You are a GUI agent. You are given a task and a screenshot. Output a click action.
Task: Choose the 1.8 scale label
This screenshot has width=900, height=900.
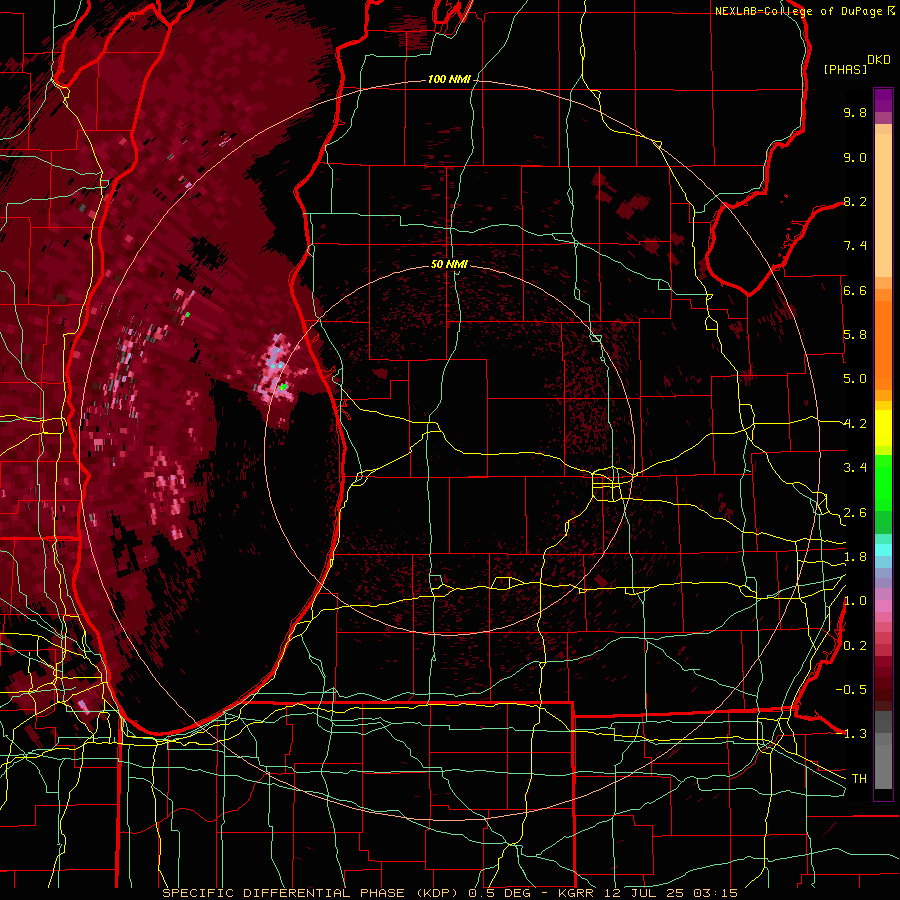point(855,557)
